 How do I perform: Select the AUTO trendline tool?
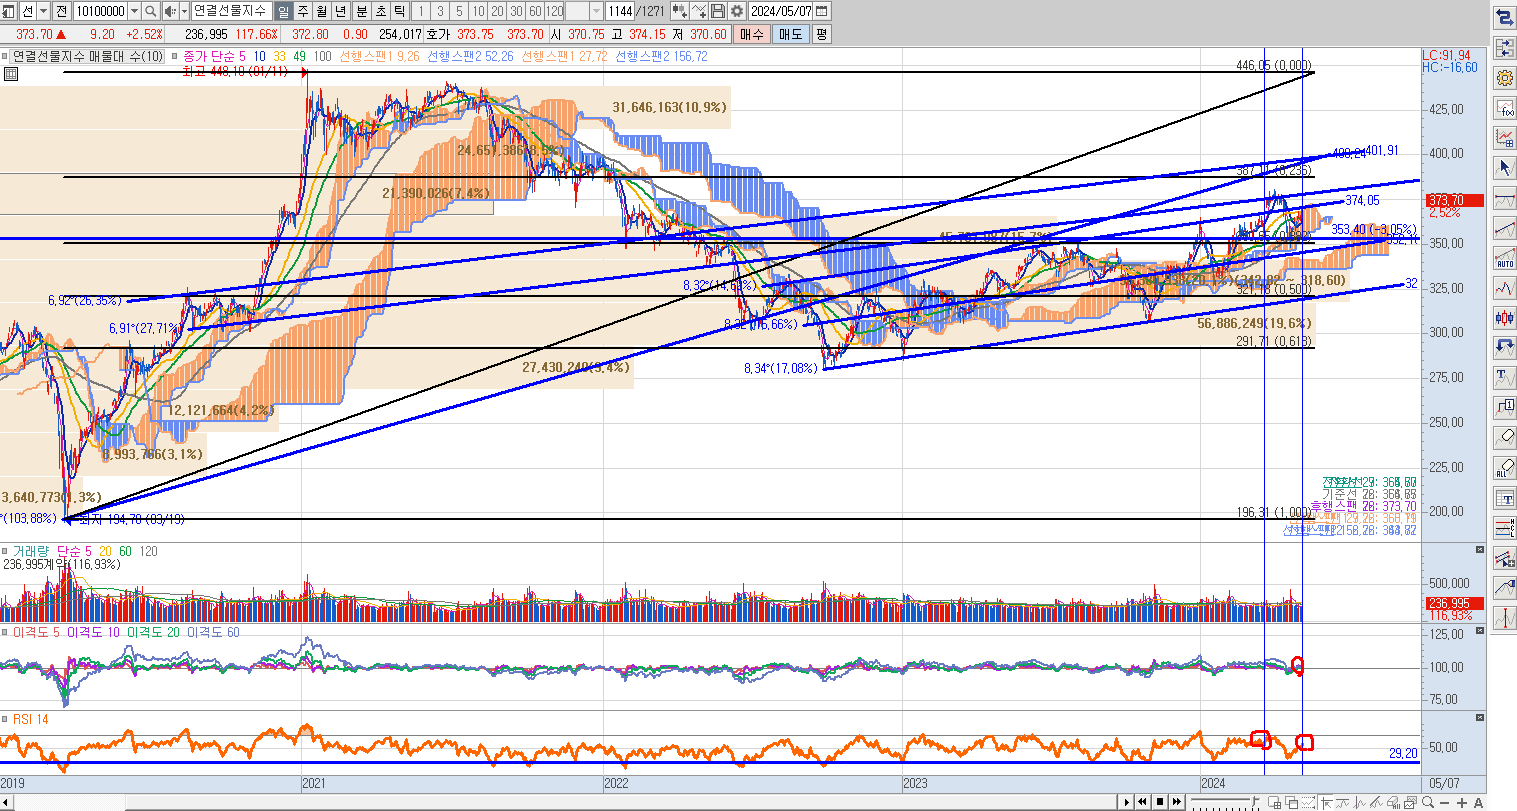click(1504, 258)
